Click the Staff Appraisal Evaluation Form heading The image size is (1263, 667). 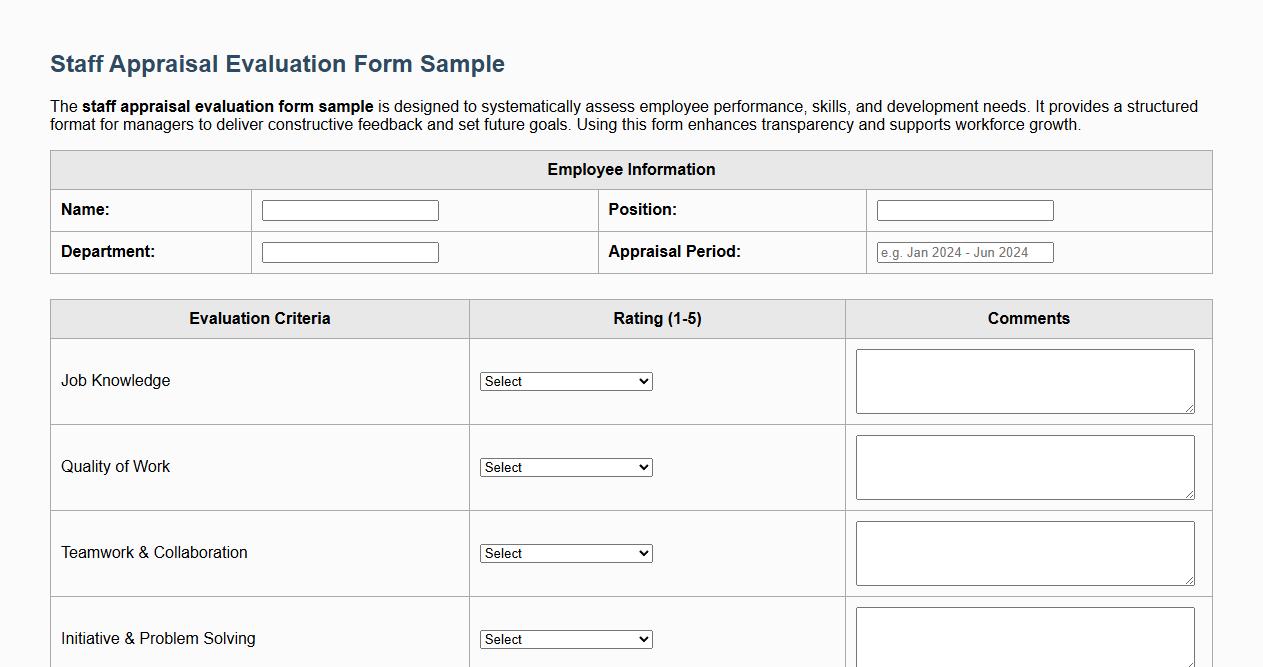tap(276, 63)
